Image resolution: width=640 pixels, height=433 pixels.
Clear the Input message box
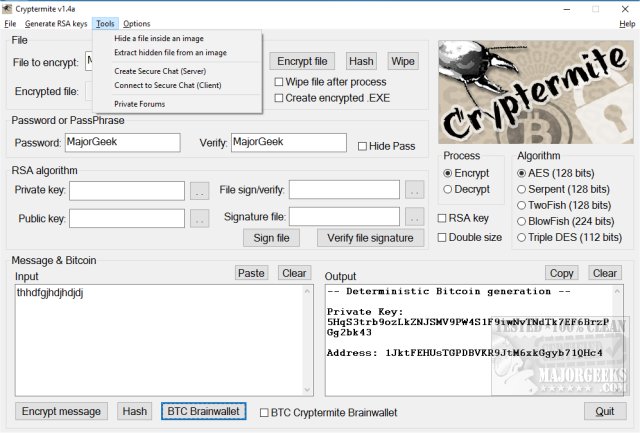(x=294, y=273)
